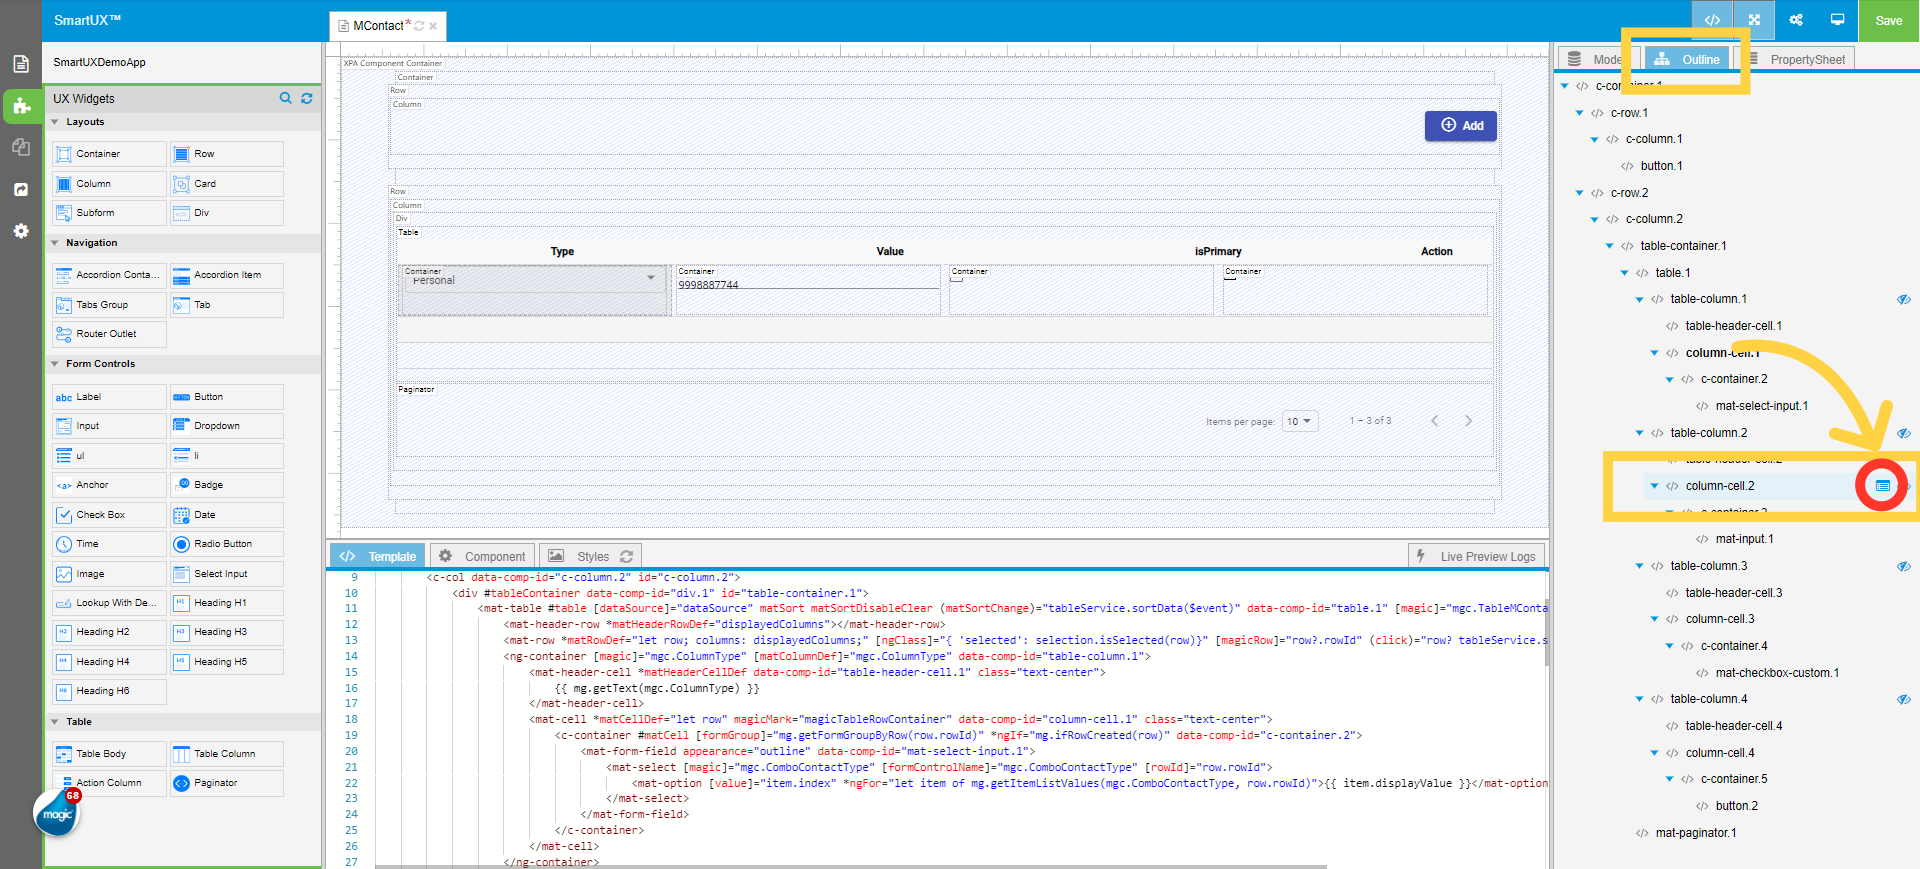This screenshot has height=869, width=1920.
Task: Click the column-cell.2 properties icon
Action: pos(1882,486)
